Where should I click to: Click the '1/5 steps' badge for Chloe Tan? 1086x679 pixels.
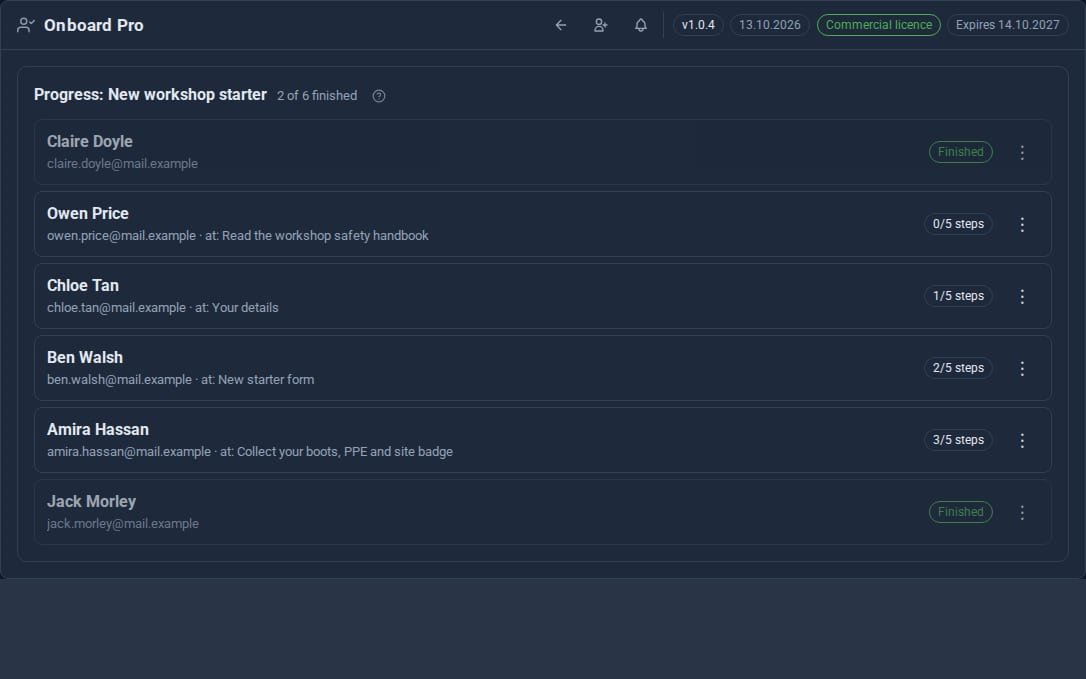(x=959, y=296)
